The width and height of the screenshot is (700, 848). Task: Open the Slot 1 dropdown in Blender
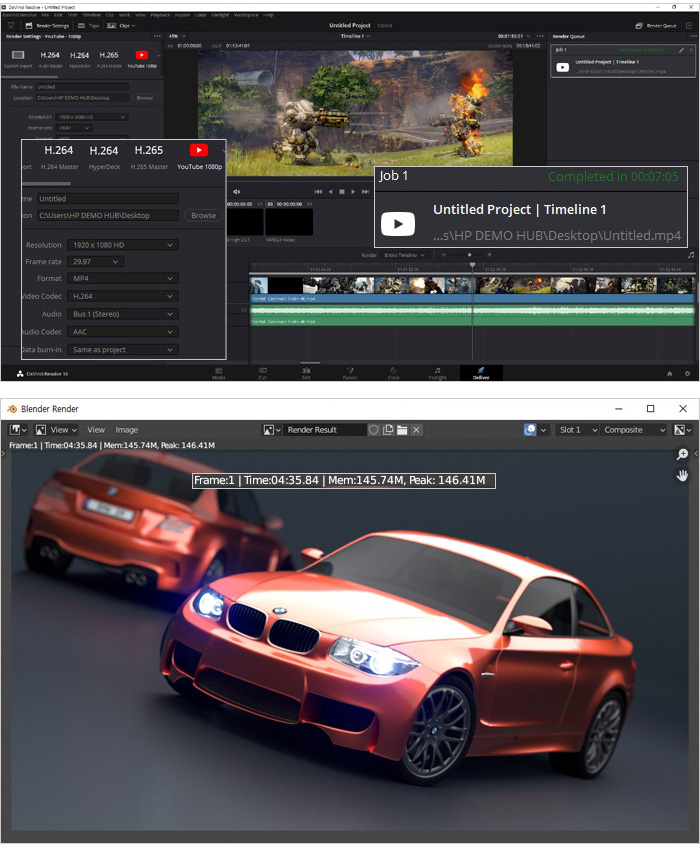pyautogui.click(x=578, y=429)
